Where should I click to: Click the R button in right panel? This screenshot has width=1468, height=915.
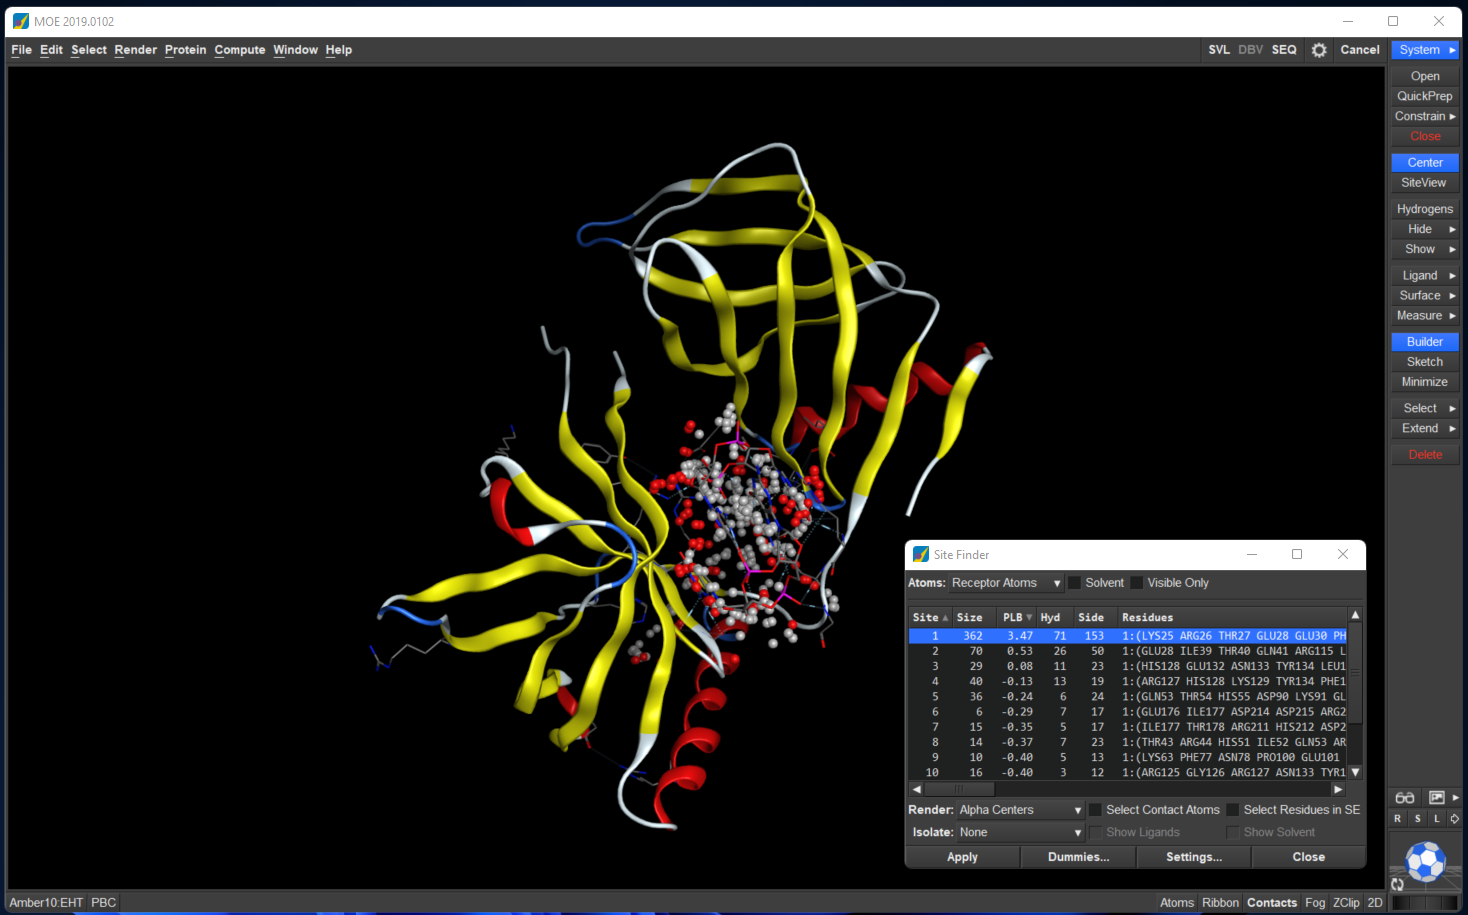[x=1398, y=818]
